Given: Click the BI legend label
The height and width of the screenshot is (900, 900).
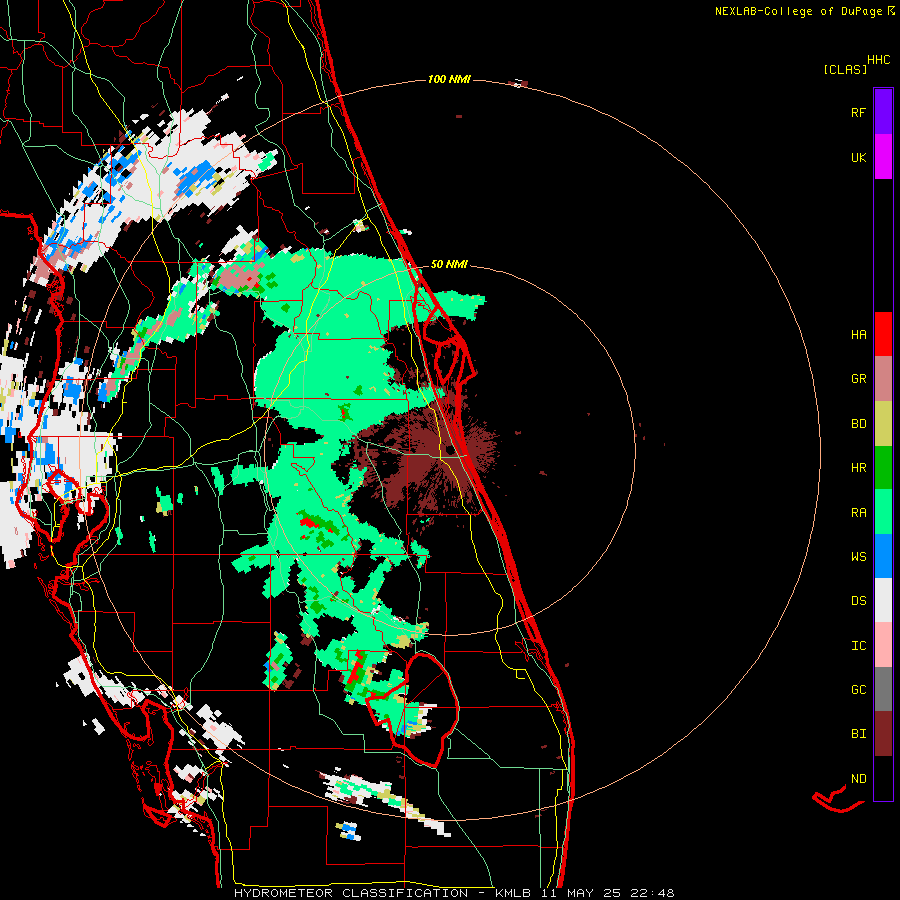Looking at the screenshot, I should pos(858,734).
